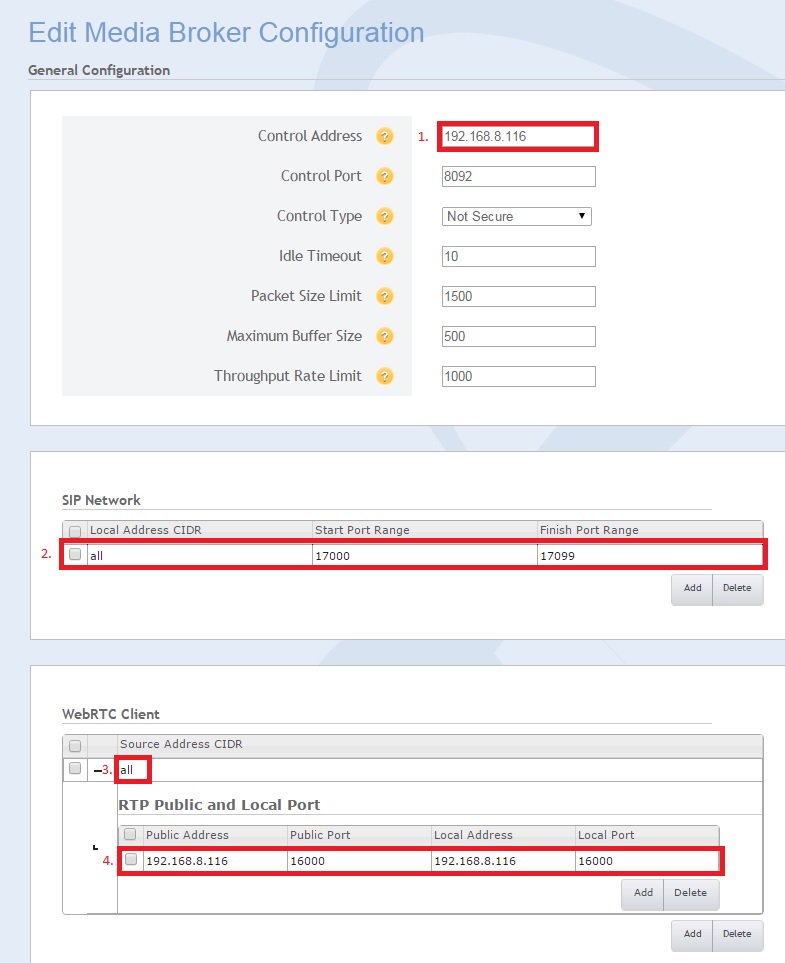
Task: Click the Maximum Buffer Size field
Action: (518, 336)
